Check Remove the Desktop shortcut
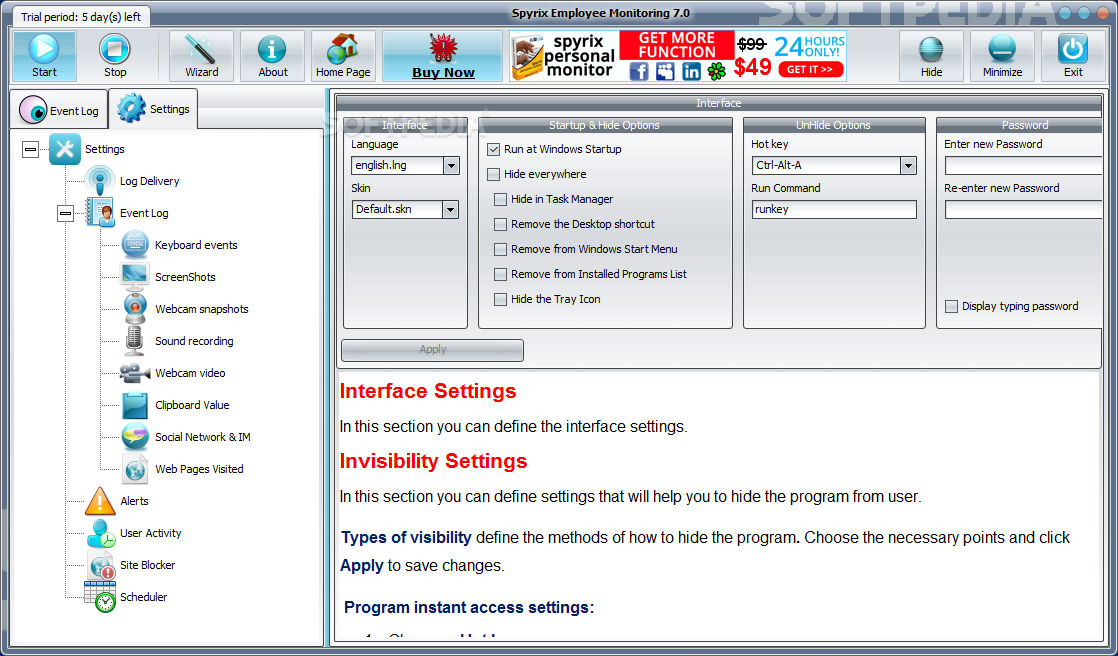 [501, 224]
